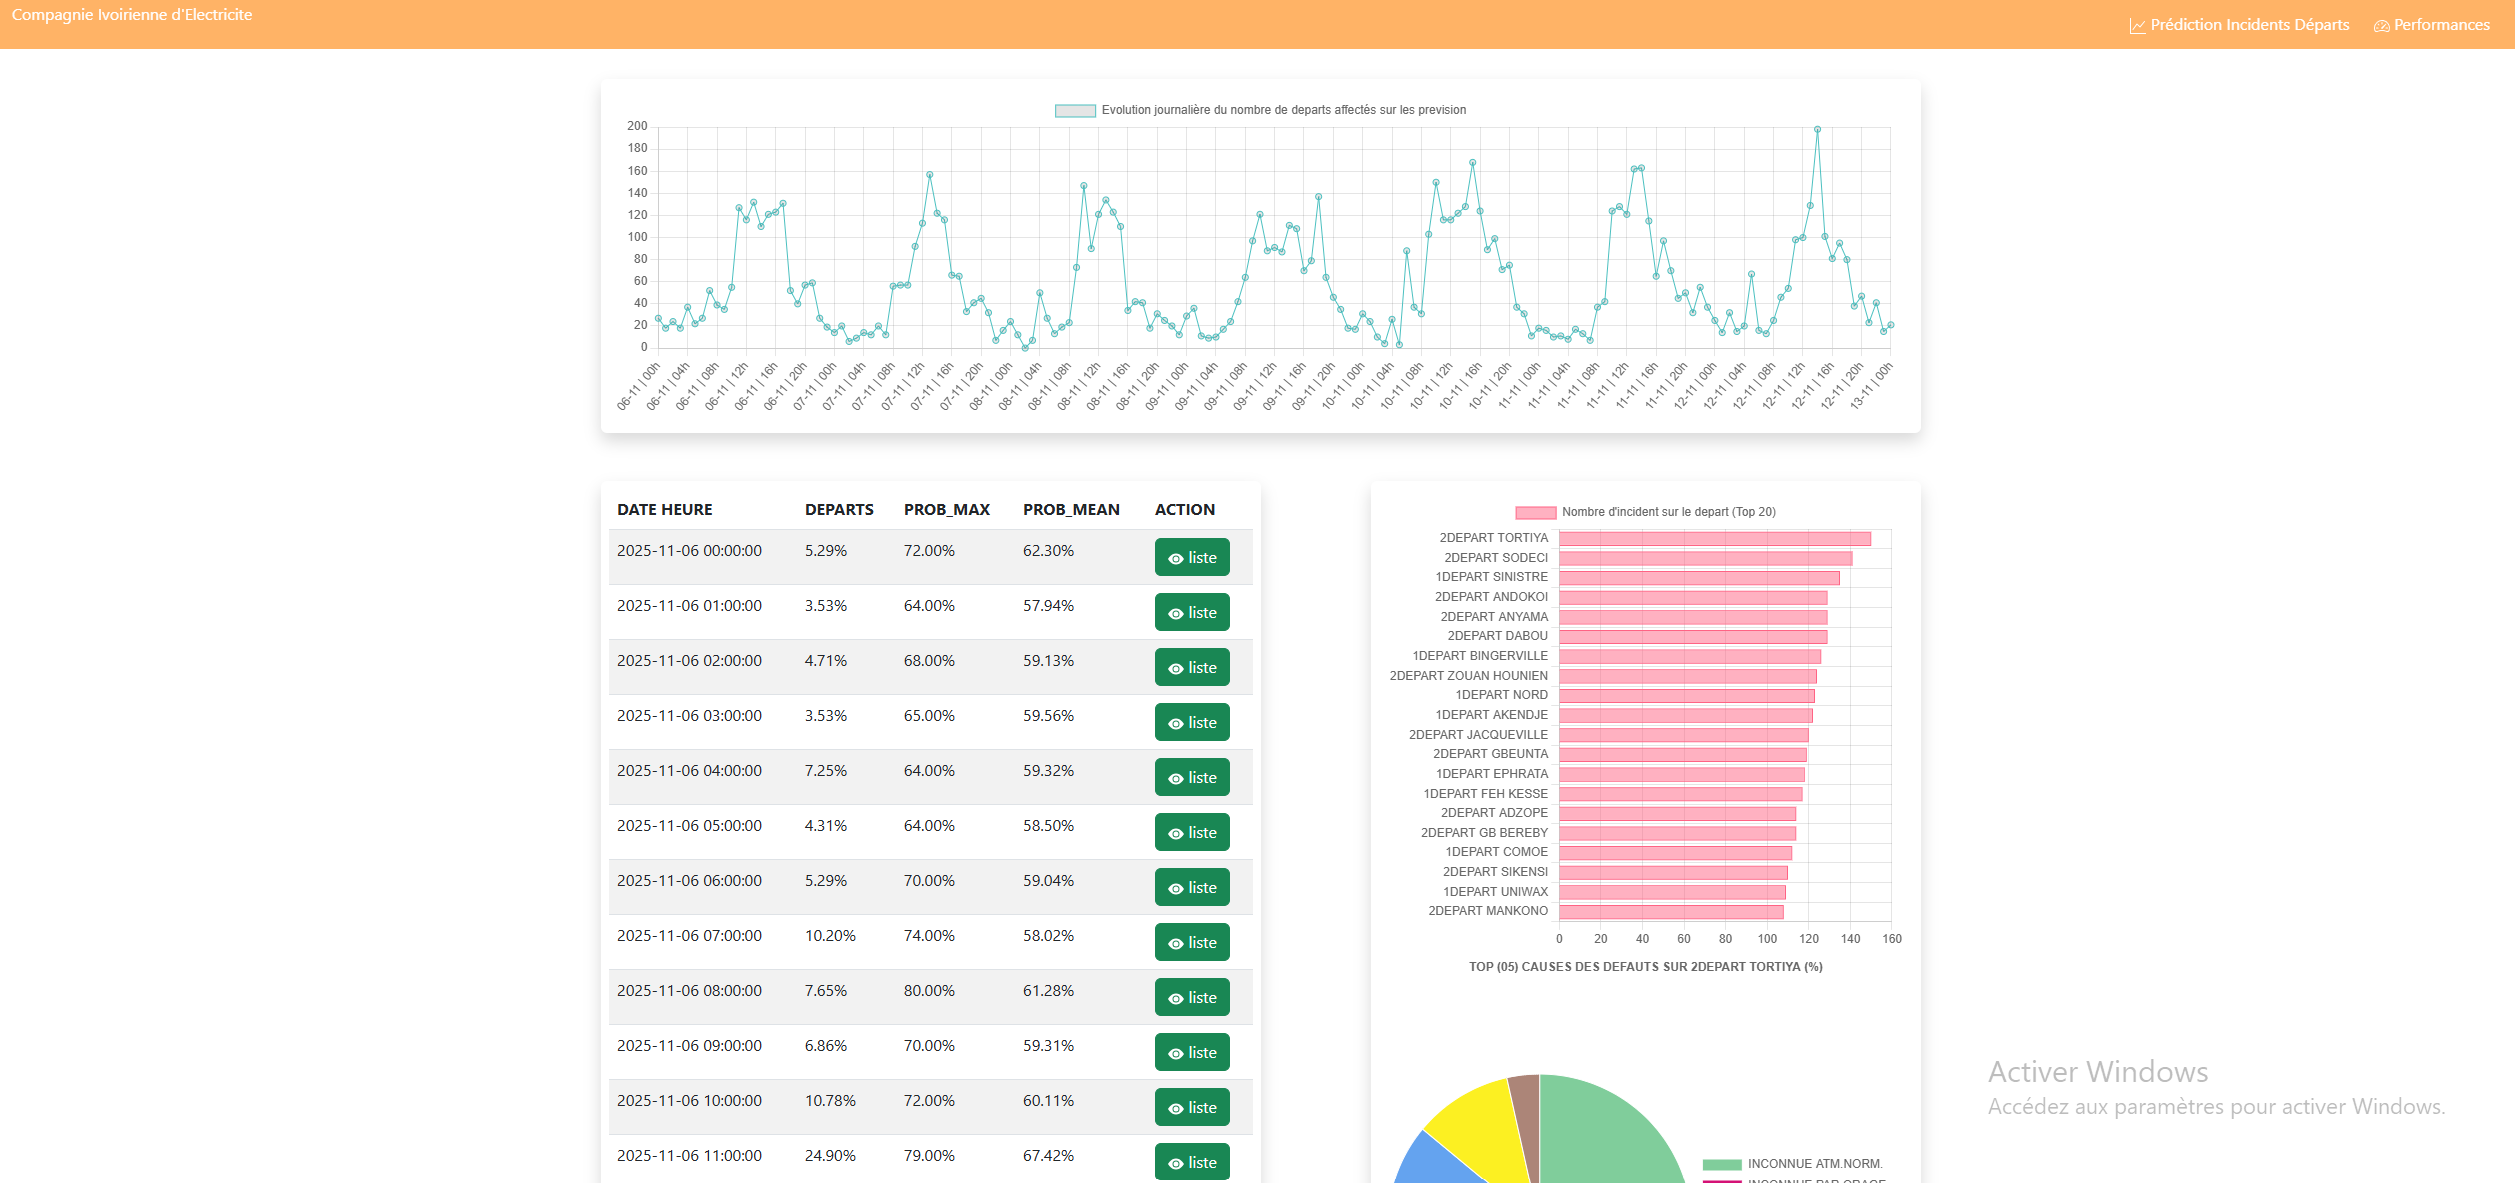The width and height of the screenshot is (2515, 1183).
Task: Click eye icon in 05:00:00 row
Action: click(x=1176, y=834)
